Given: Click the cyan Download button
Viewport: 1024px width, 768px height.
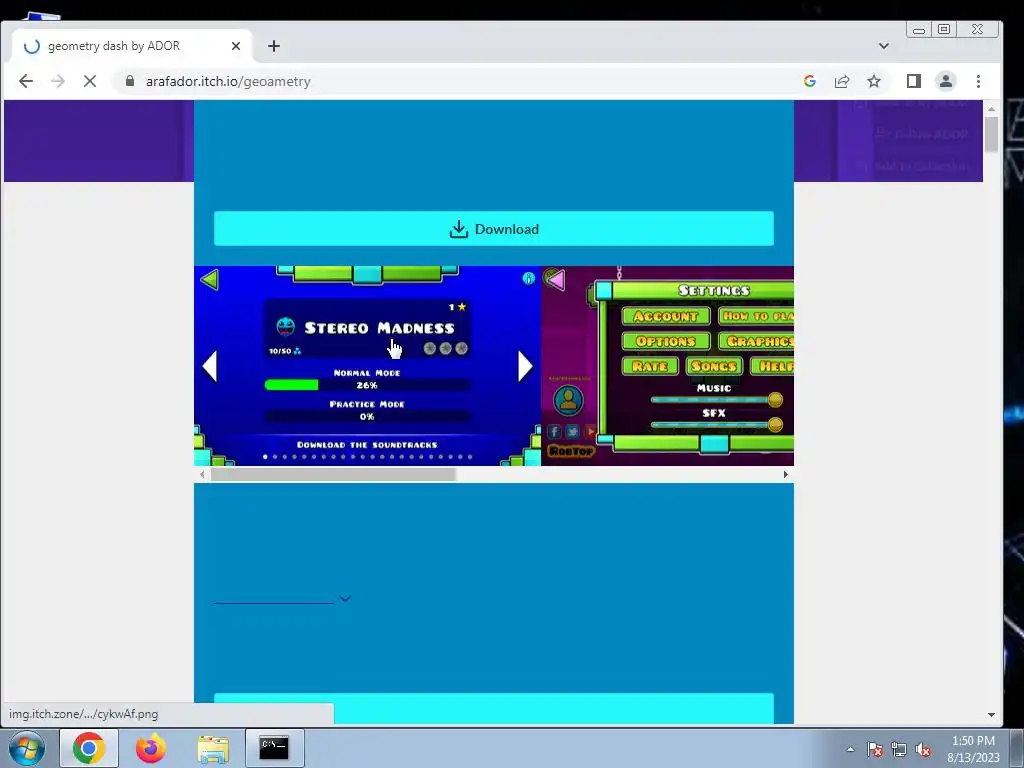Looking at the screenshot, I should point(494,229).
